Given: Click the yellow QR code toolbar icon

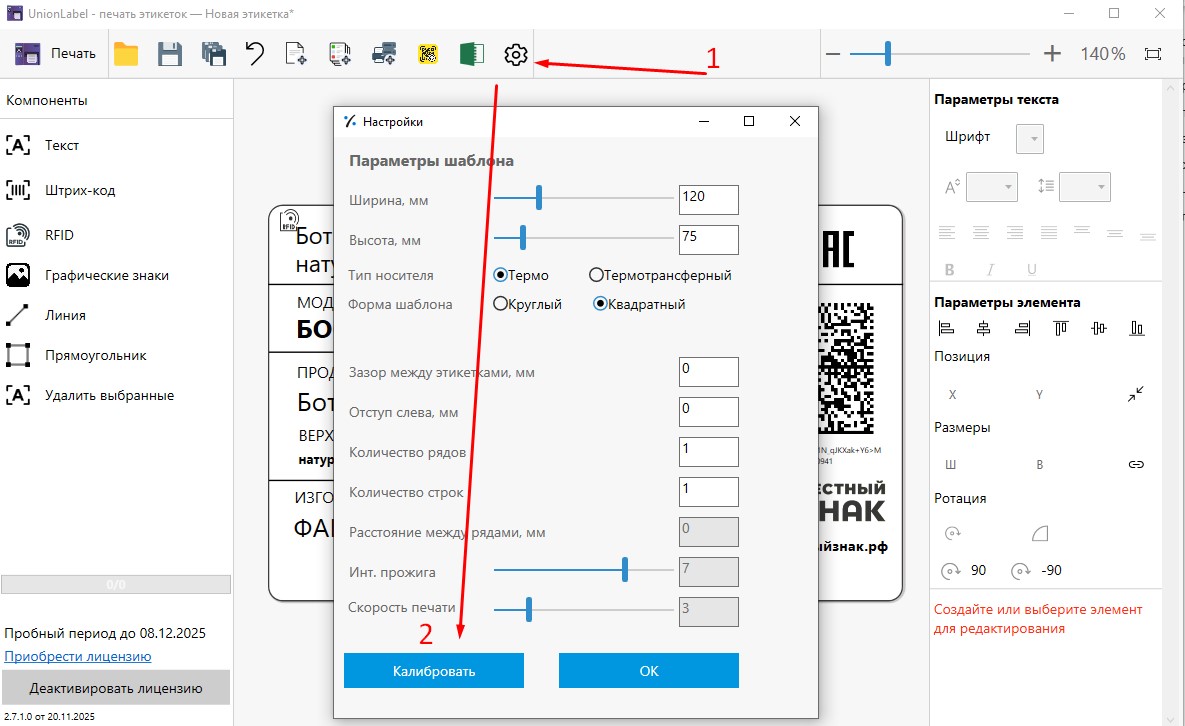Looking at the screenshot, I should [429, 55].
